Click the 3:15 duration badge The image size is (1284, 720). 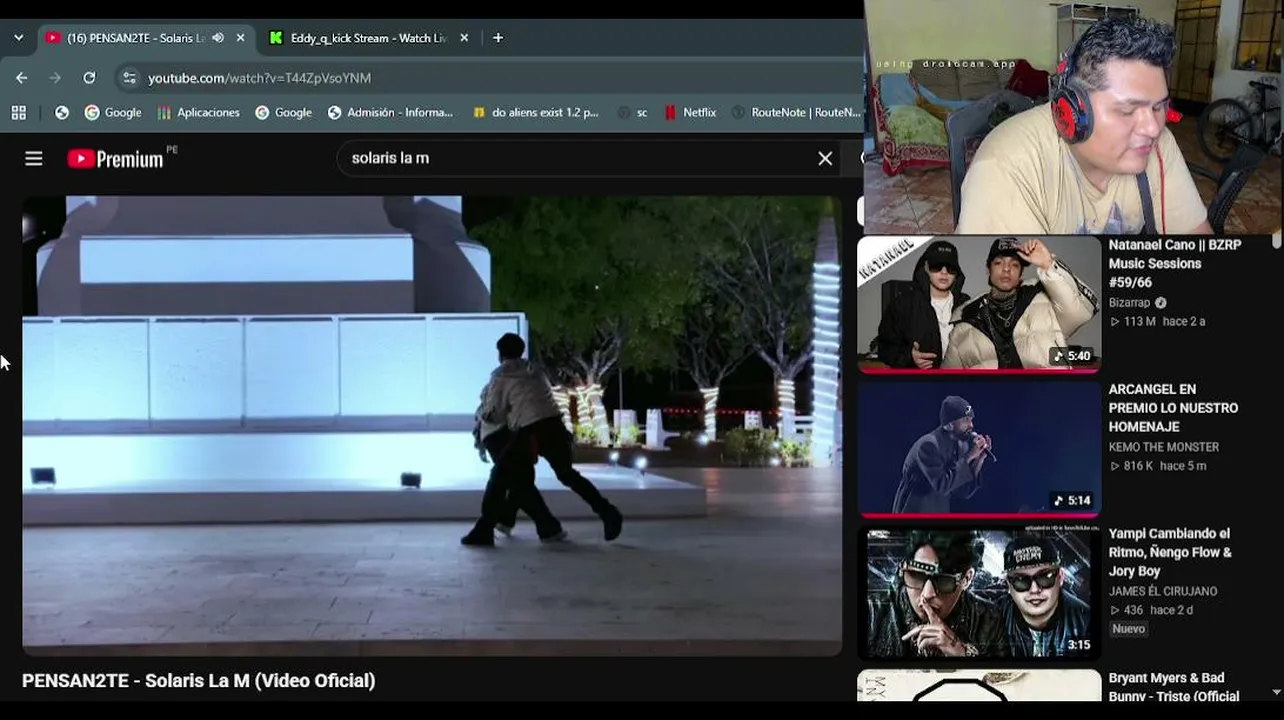point(1078,645)
